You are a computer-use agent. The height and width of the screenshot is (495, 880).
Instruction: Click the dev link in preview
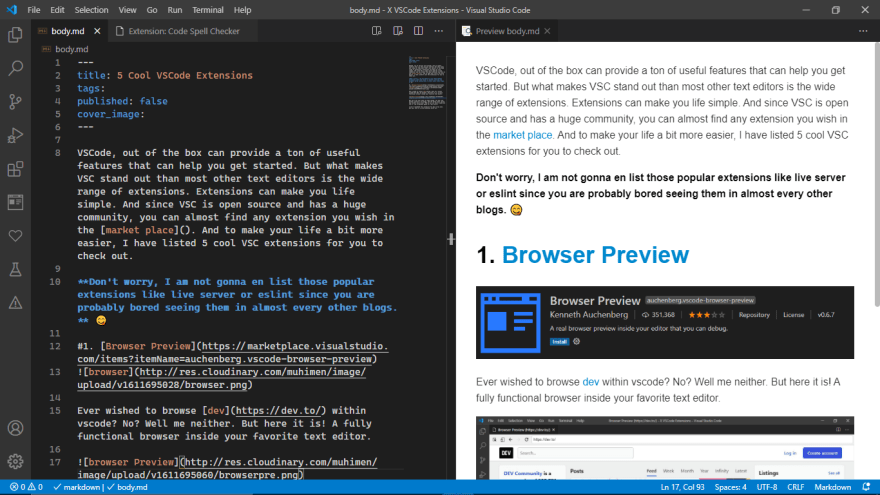590,382
